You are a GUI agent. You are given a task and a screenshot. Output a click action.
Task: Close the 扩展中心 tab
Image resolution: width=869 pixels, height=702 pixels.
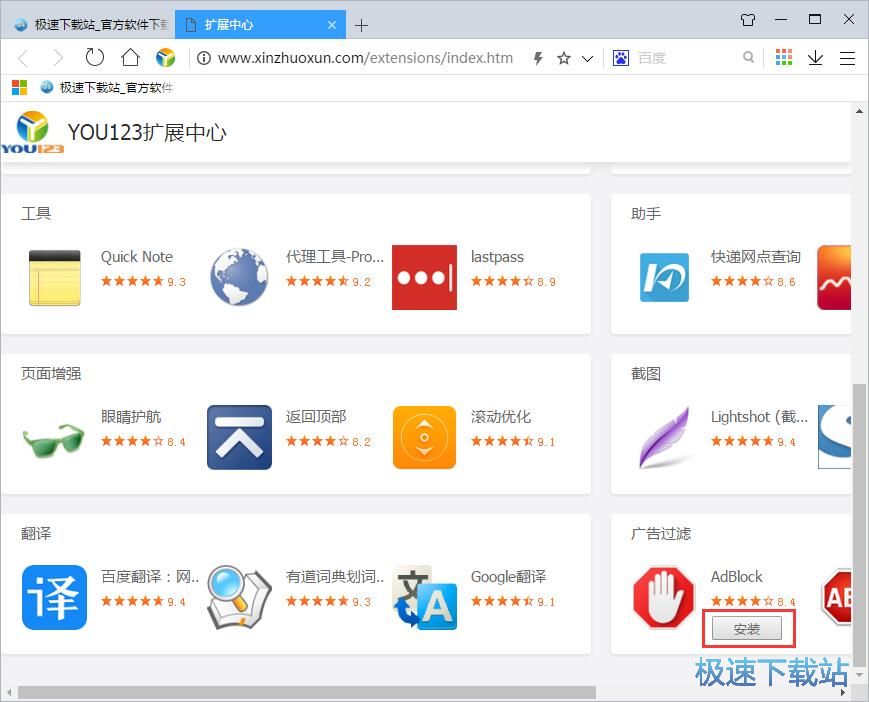point(332,25)
